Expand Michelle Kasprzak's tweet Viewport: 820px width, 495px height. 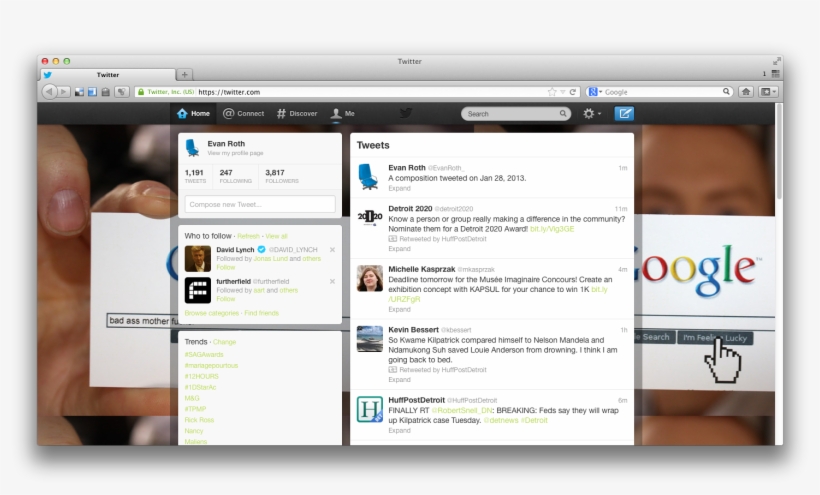coord(399,309)
